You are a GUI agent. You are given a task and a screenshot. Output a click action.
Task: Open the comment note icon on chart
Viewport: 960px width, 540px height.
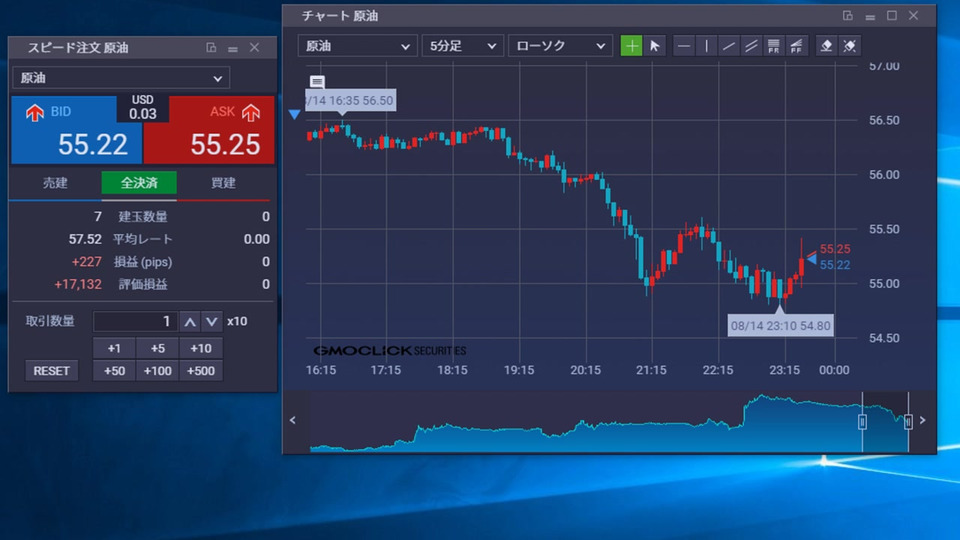pyautogui.click(x=317, y=81)
